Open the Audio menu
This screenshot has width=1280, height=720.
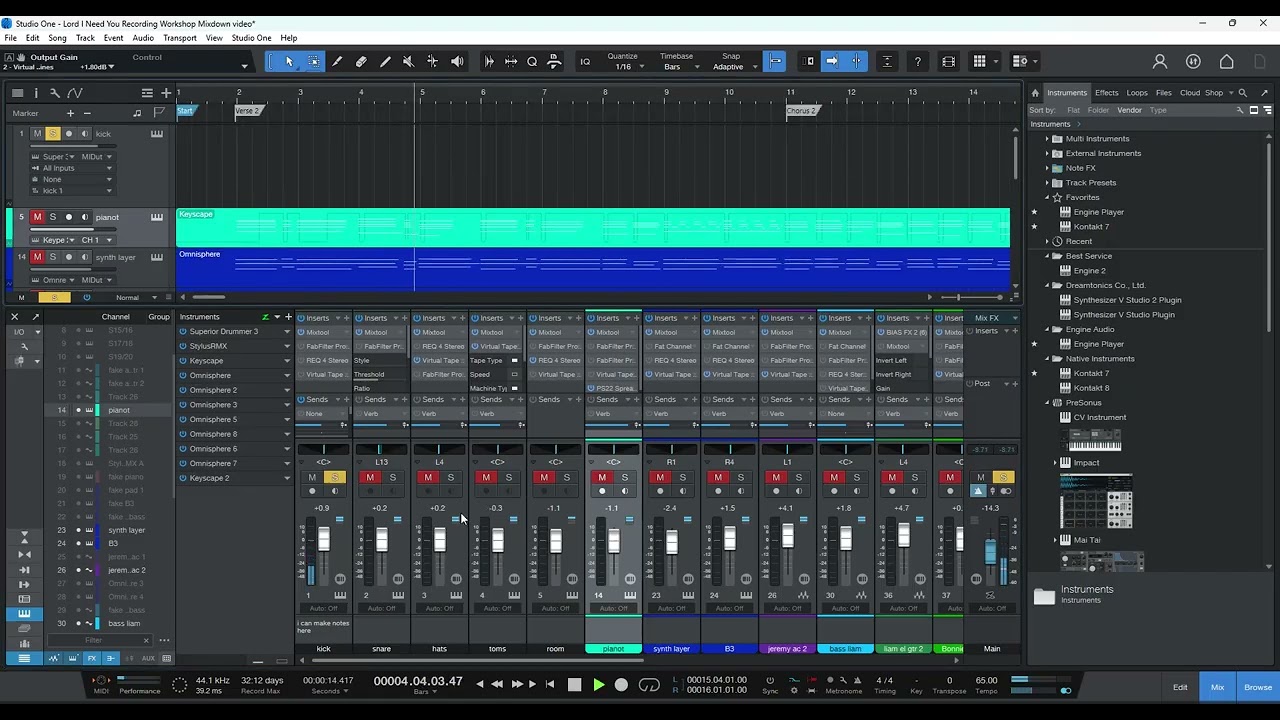143,38
